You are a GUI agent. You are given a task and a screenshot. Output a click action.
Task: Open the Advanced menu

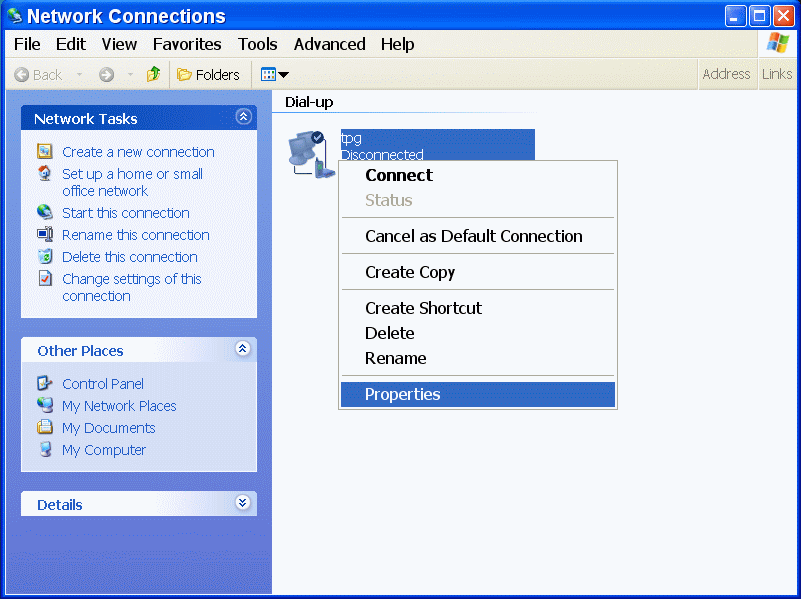pos(329,44)
